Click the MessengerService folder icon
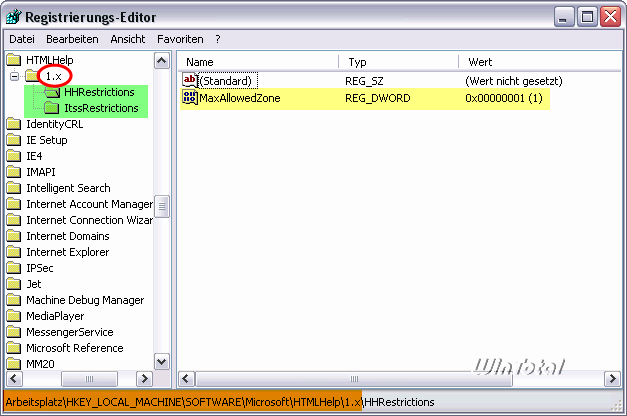 [x=14, y=332]
